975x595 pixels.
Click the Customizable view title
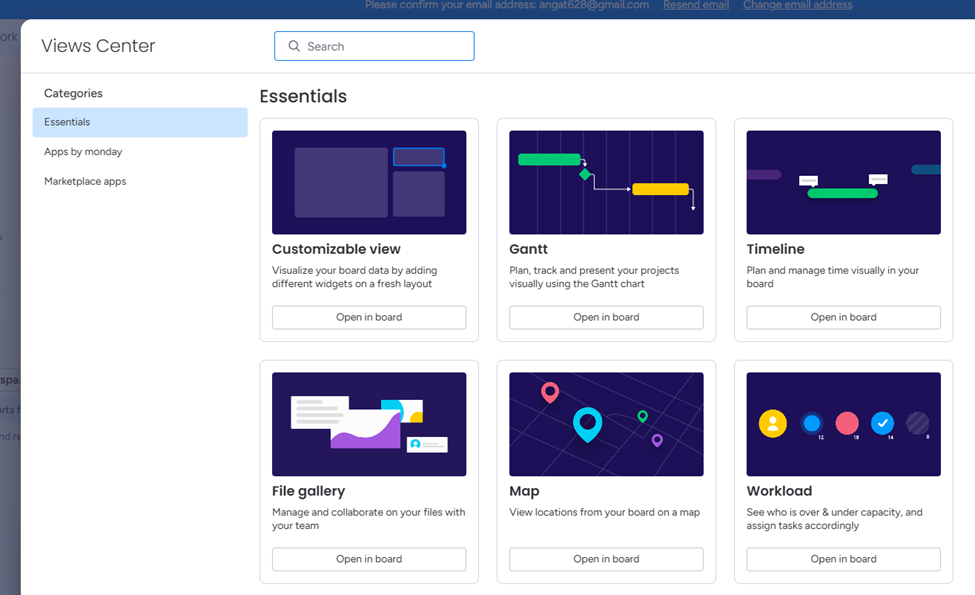336,249
